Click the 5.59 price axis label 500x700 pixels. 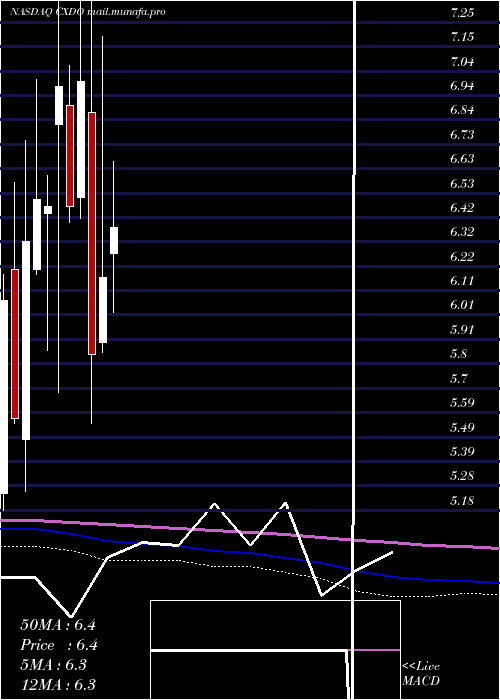point(462,403)
